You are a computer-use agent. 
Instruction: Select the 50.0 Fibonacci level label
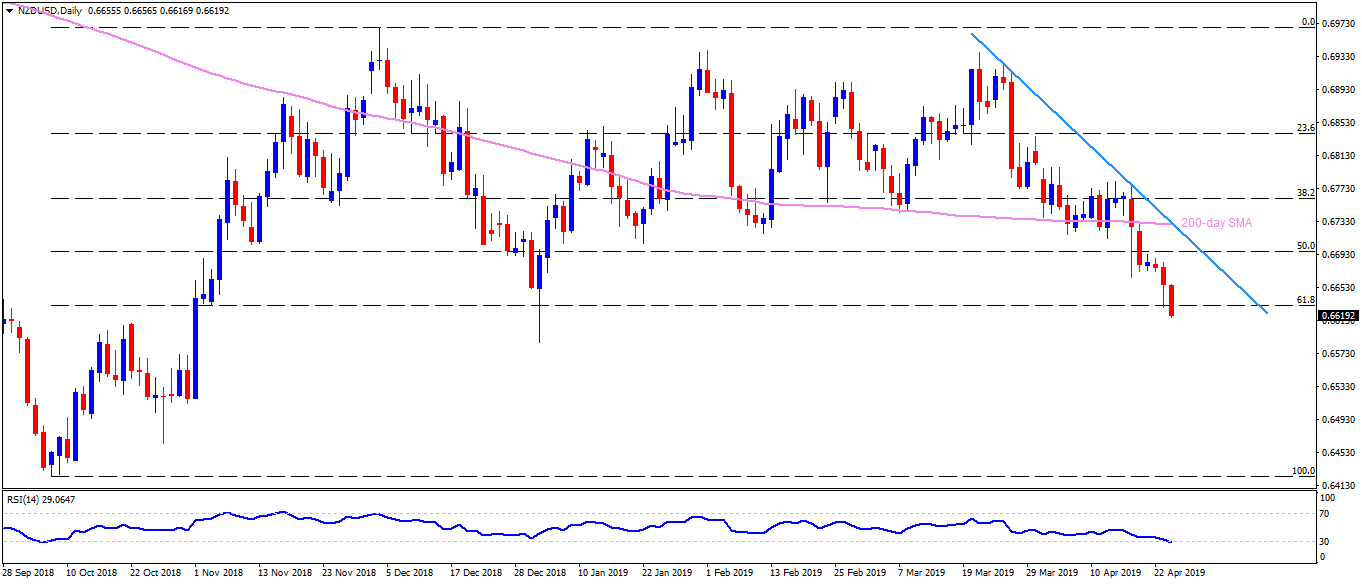pos(1304,245)
